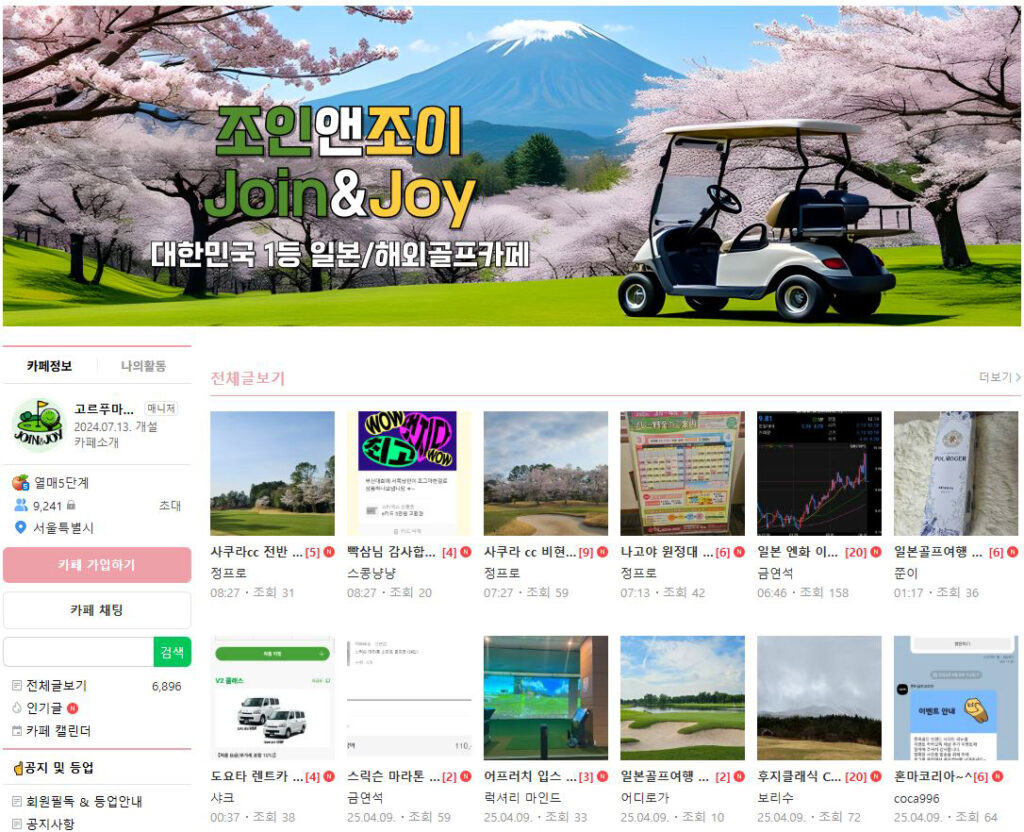
Task: Click the member count people icon
Action: pyautogui.click(x=20, y=505)
